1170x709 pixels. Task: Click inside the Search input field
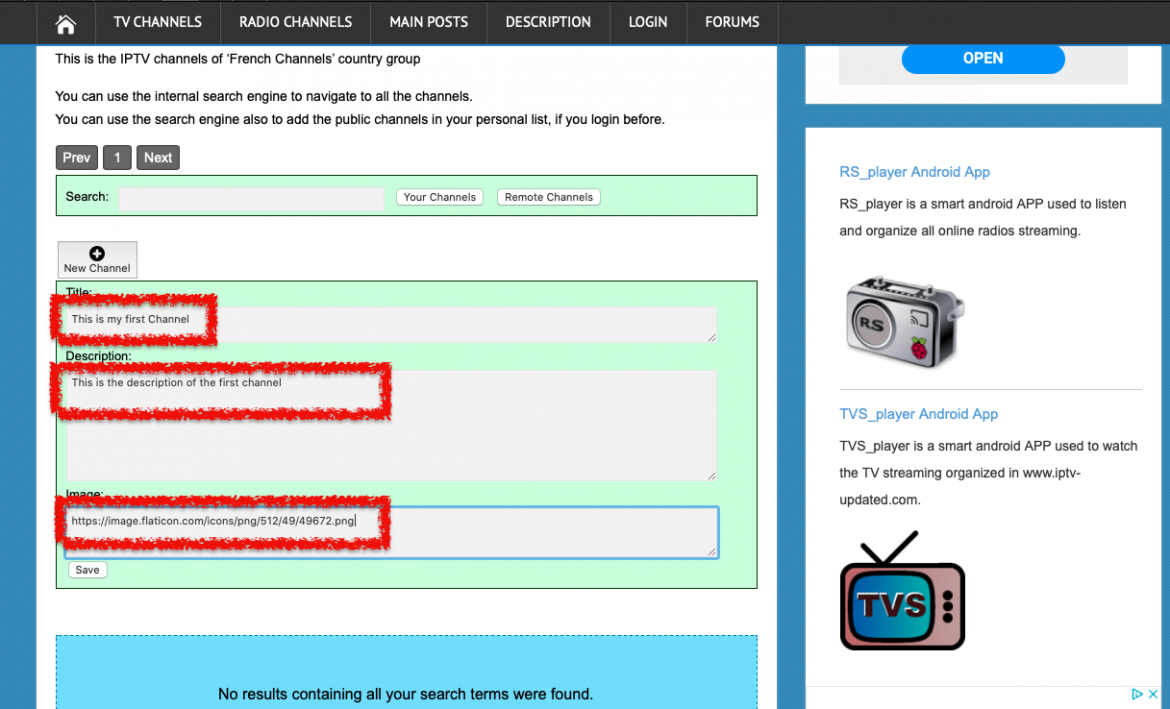[x=250, y=197]
